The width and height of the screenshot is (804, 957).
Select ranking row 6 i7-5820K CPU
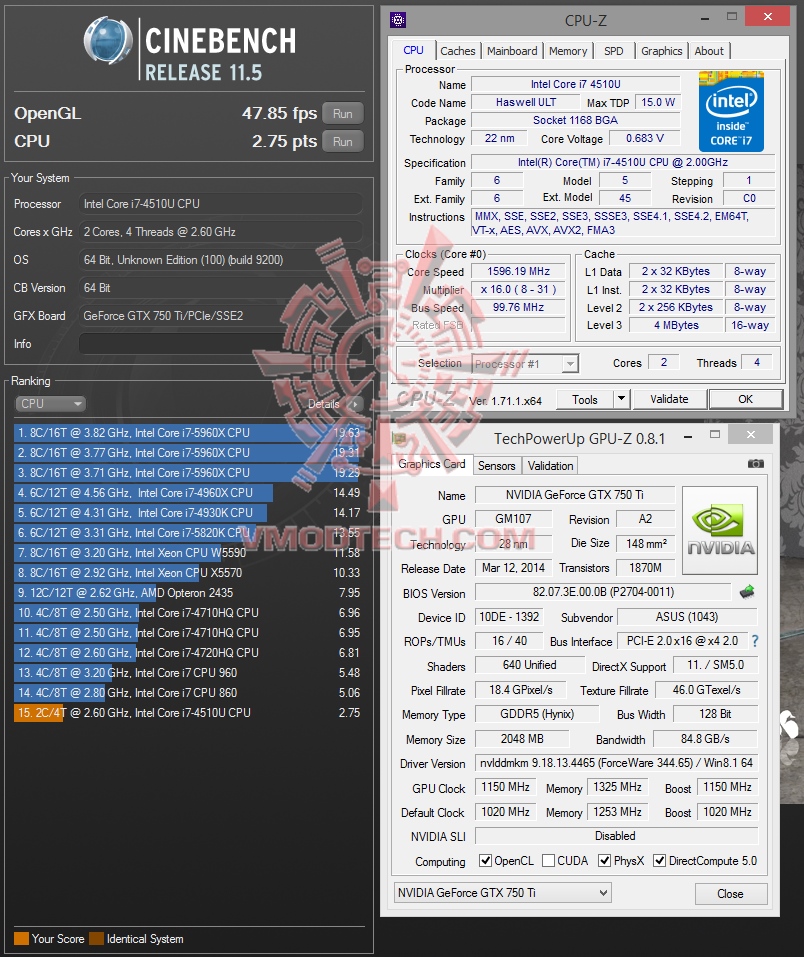pos(188,533)
